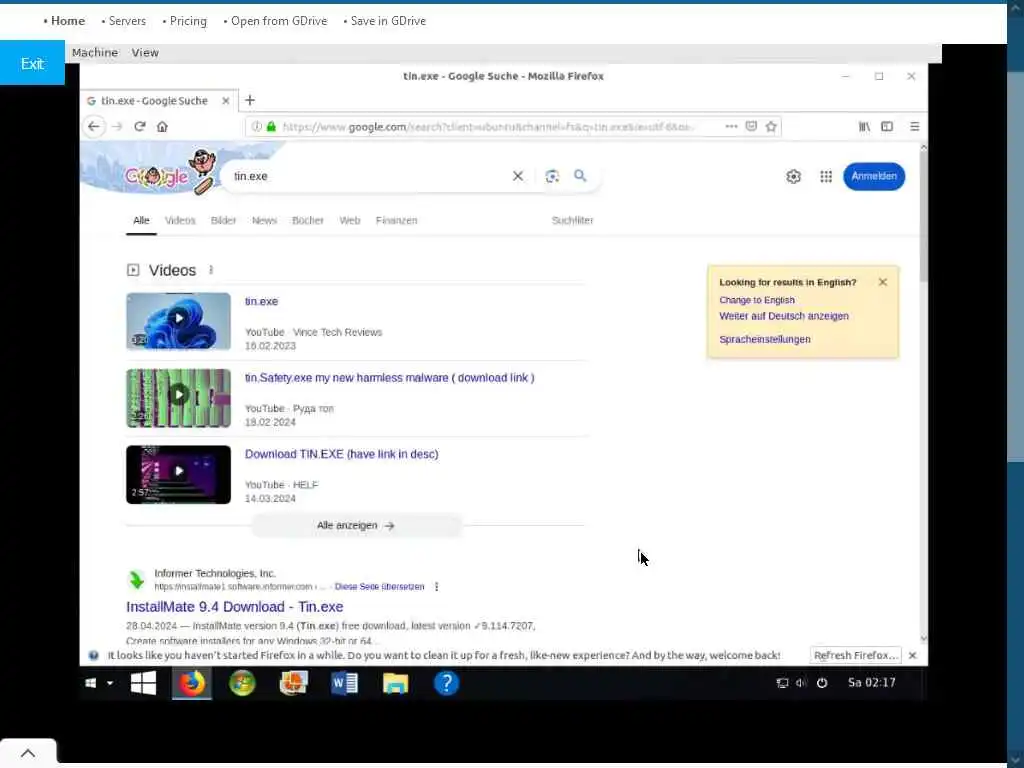Expand the bottom-left up chevron panel

coord(27,753)
